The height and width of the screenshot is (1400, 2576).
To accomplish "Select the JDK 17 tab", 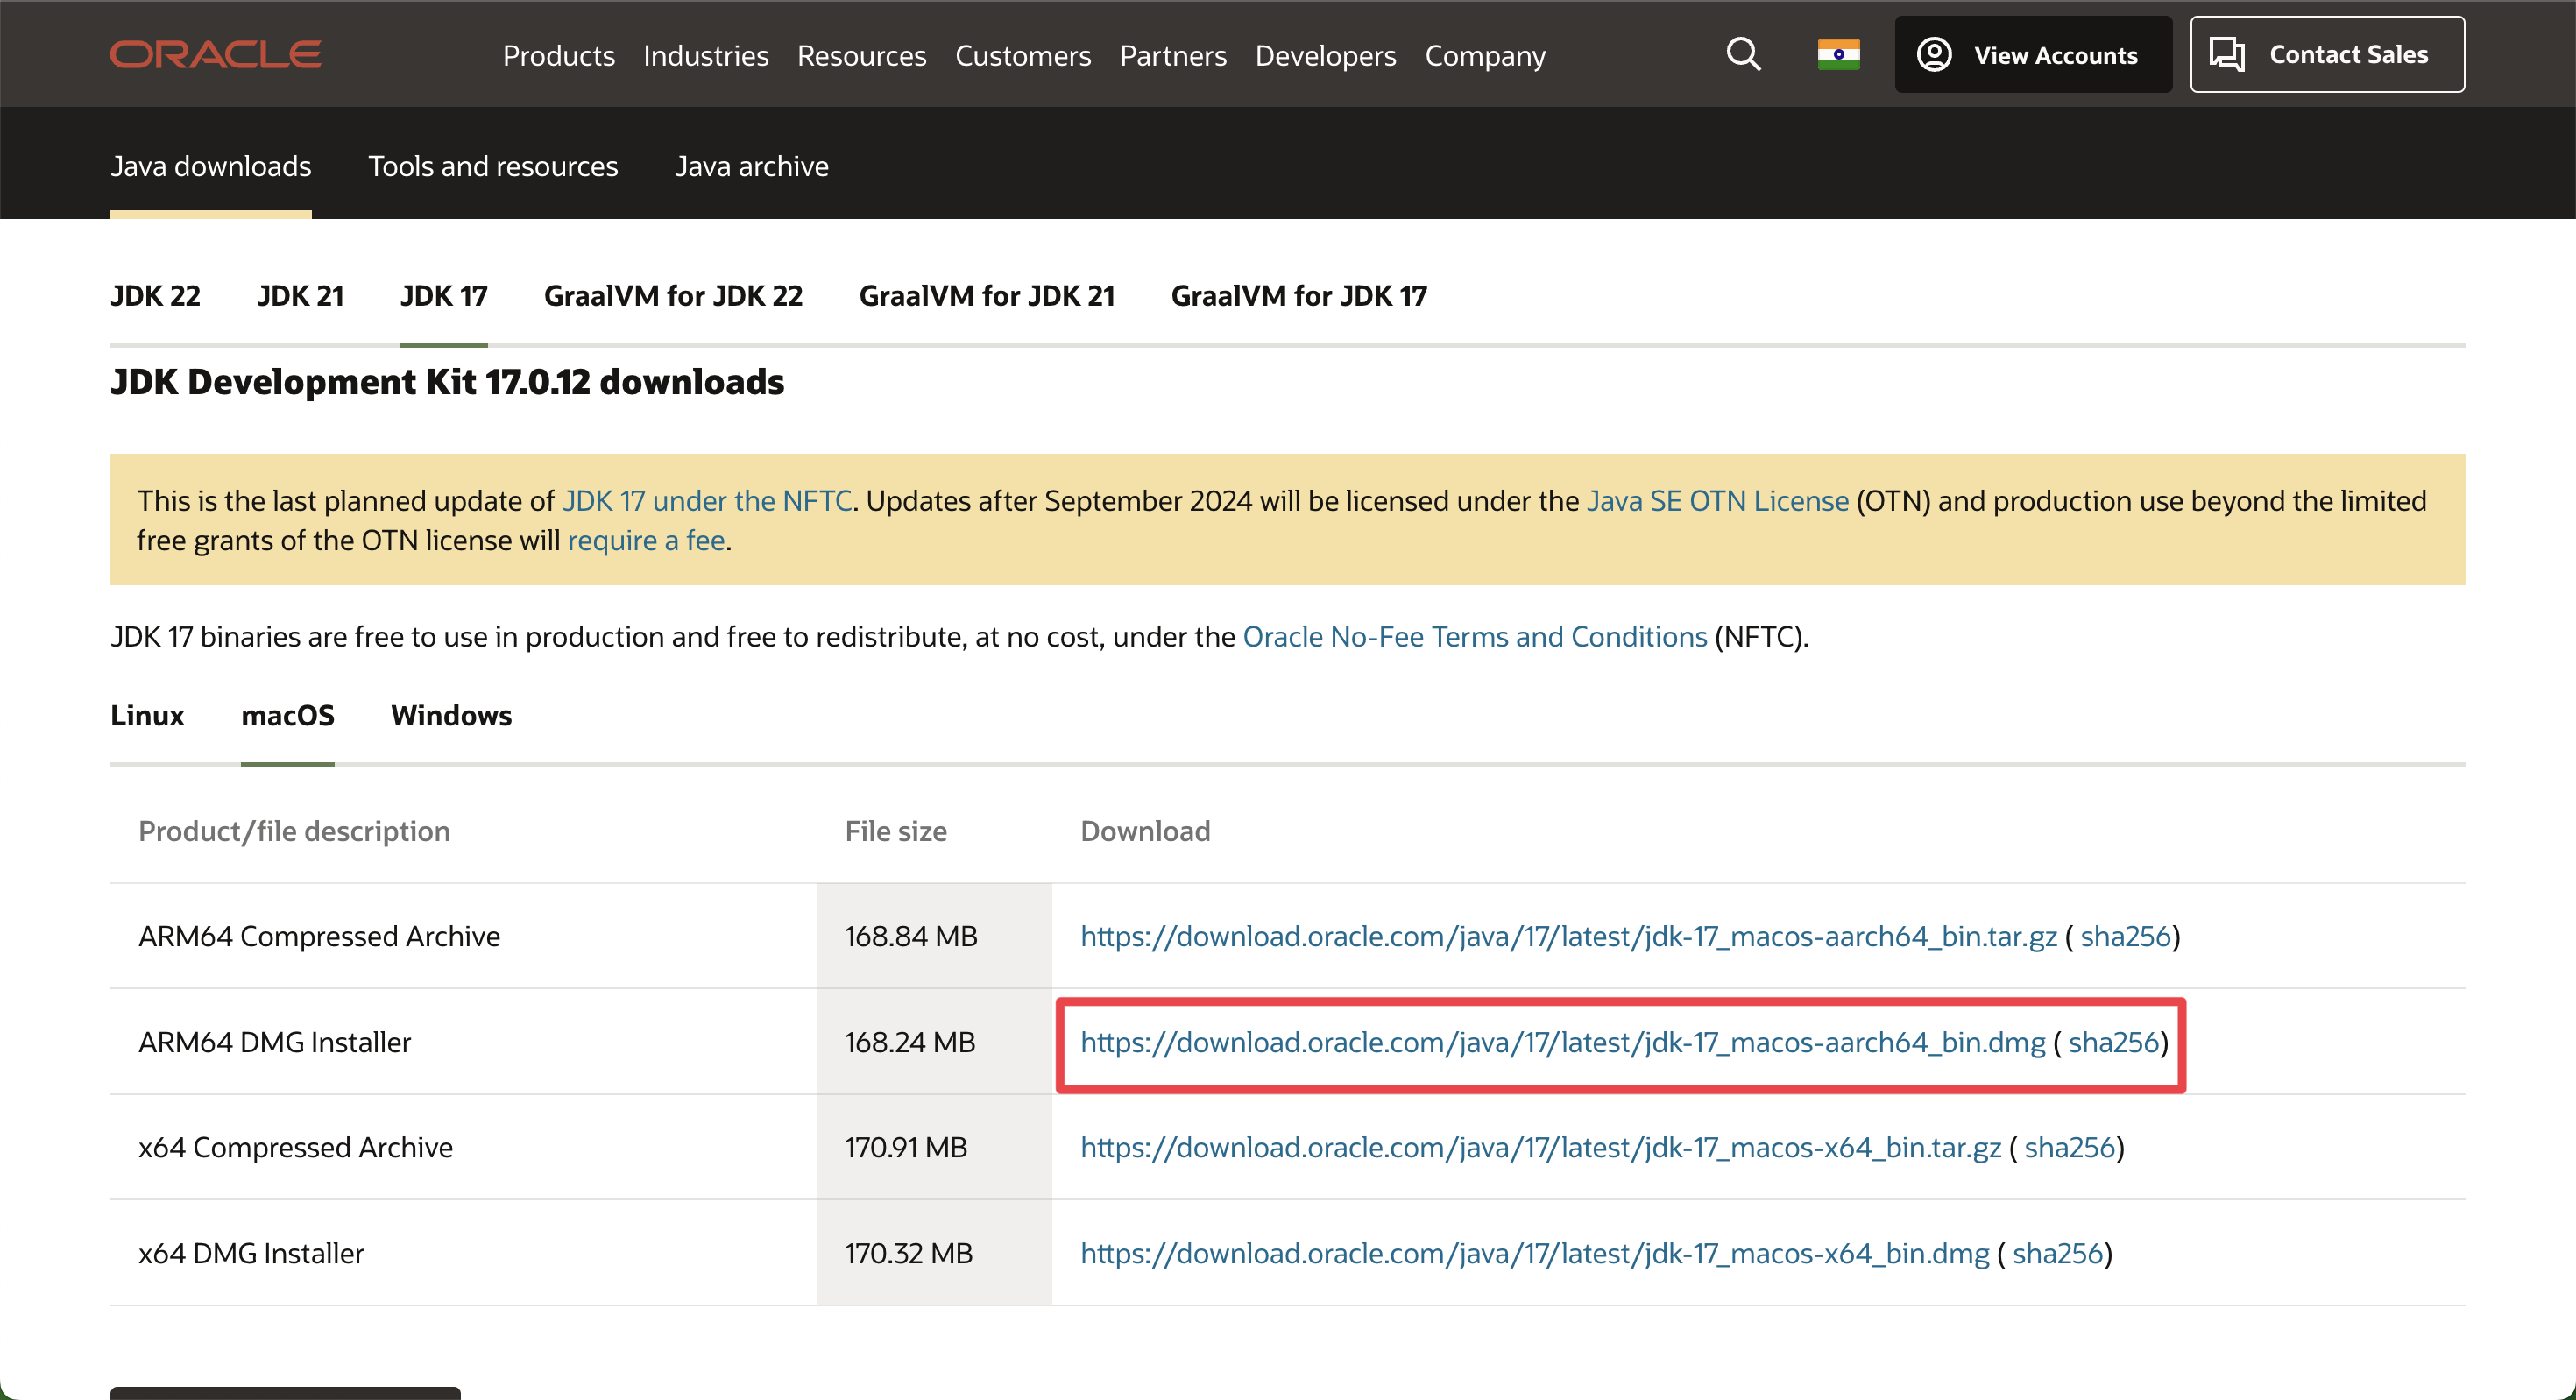I will [x=444, y=296].
